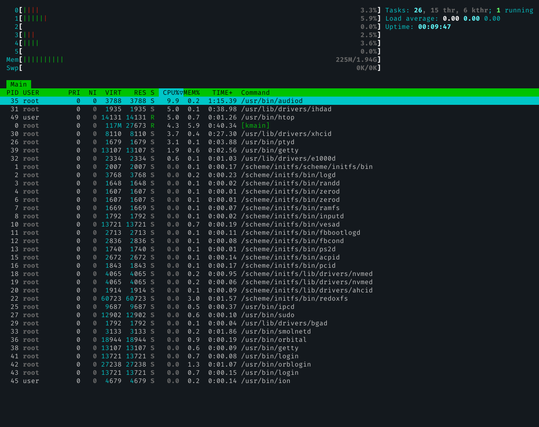Select the /scheme/initfs/bin/fbbootlogd process
The image size is (539, 427).
coord(270,233)
